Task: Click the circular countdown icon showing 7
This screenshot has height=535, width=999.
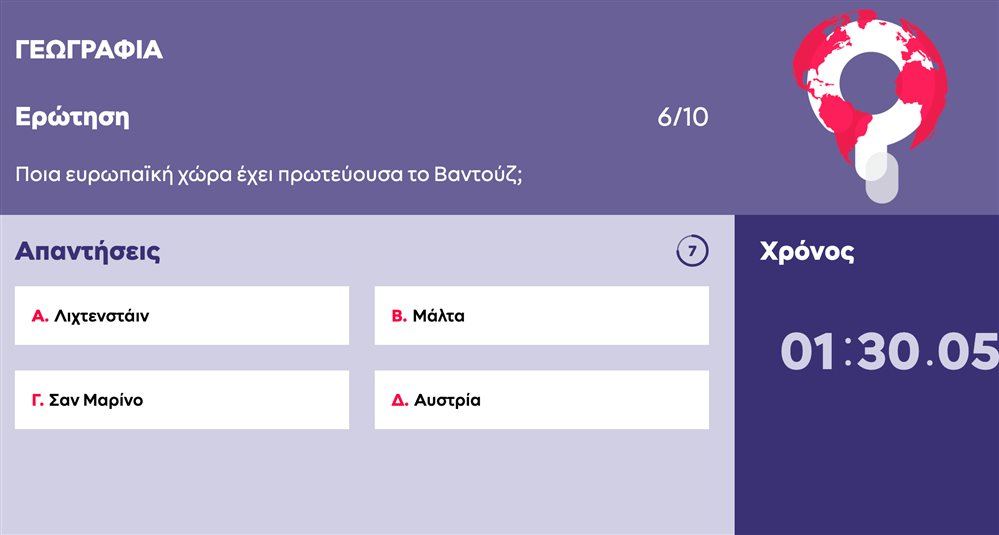Action: pyautogui.click(x=693, y=251)
